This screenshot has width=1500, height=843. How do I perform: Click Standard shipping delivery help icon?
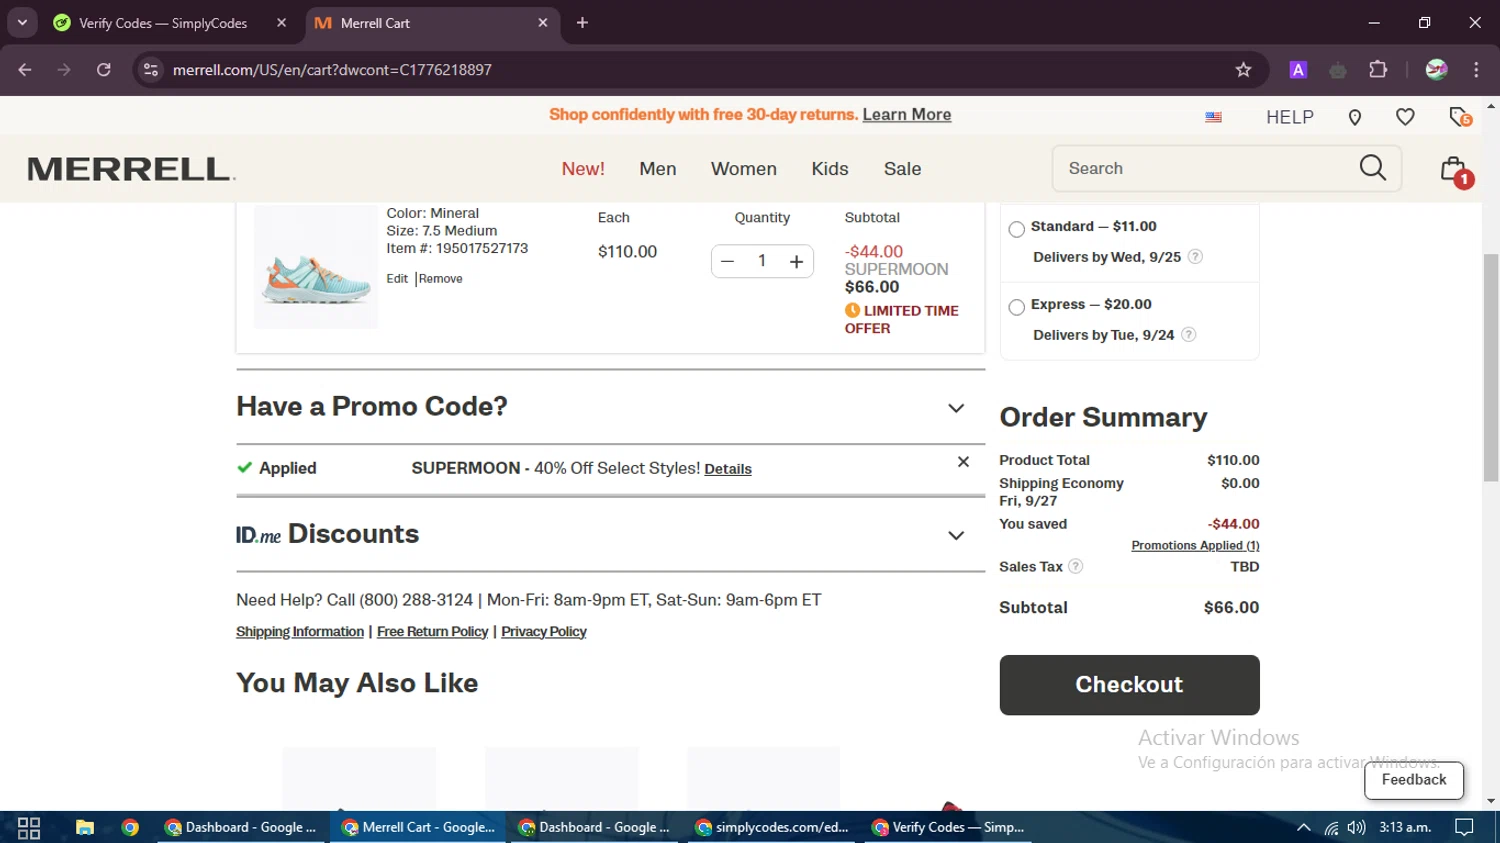tap(1195, 257)
